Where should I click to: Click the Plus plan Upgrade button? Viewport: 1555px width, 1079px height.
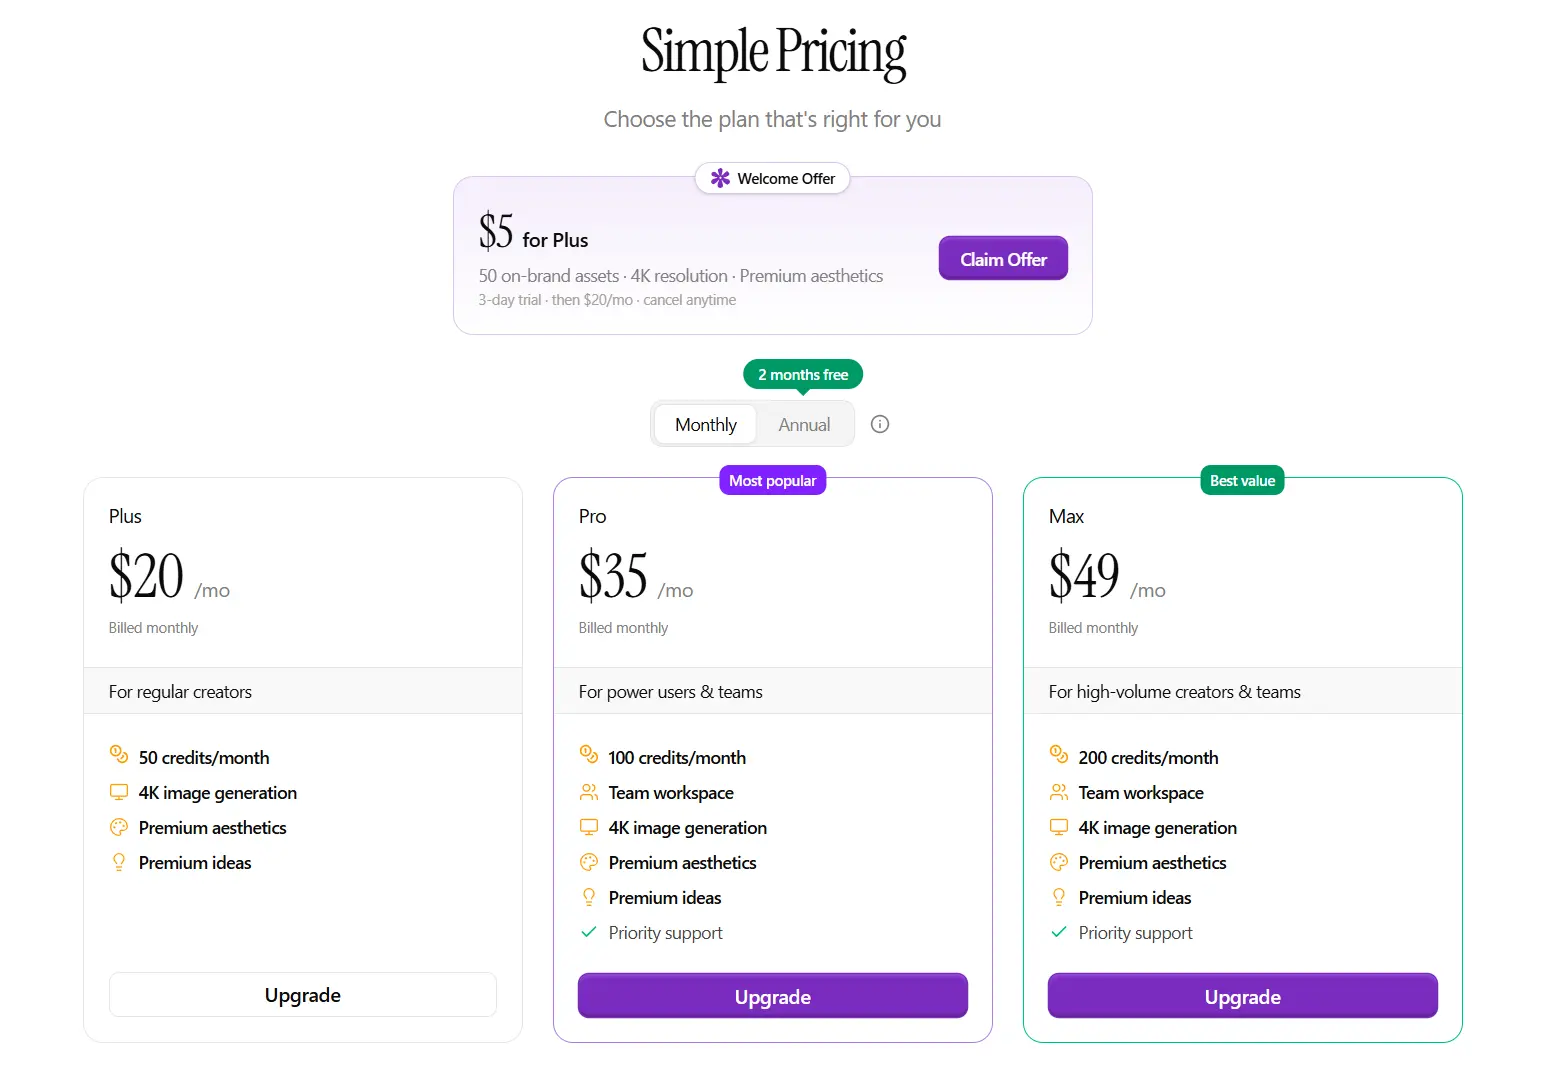[x=302, y=994]
